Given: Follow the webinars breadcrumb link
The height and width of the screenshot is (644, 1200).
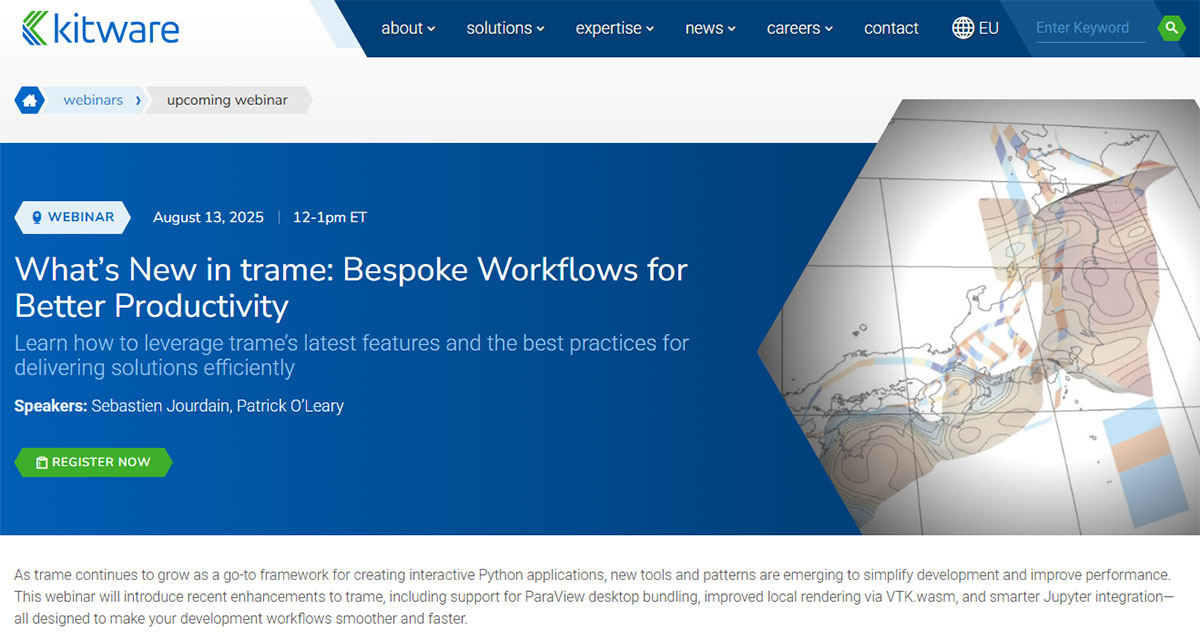Looking at the screenshot, I should coord(93,100).
